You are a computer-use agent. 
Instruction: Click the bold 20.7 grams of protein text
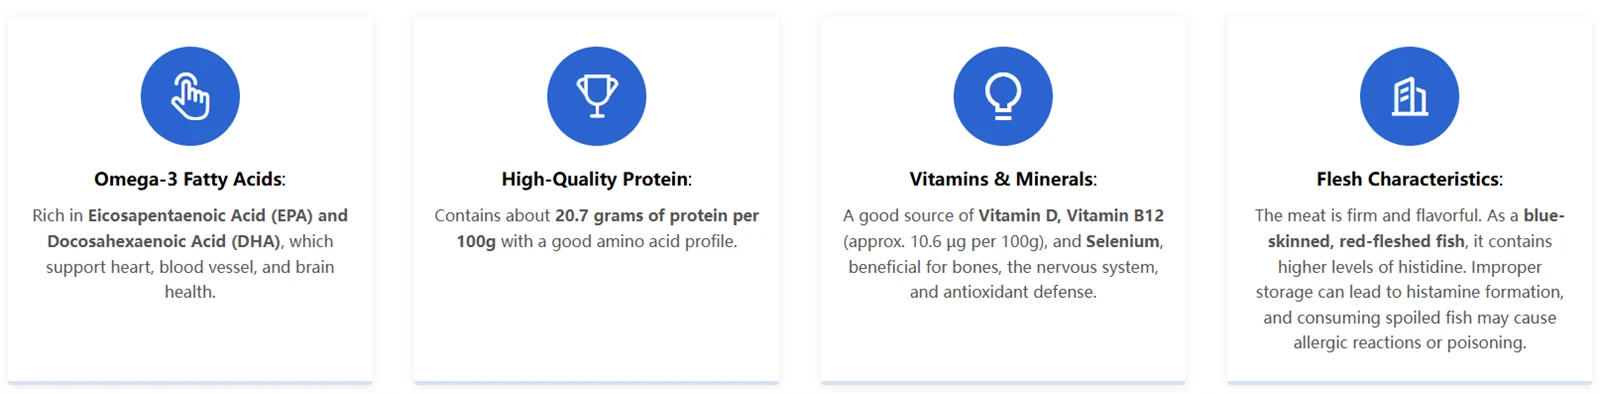click(x=642, y=215)
